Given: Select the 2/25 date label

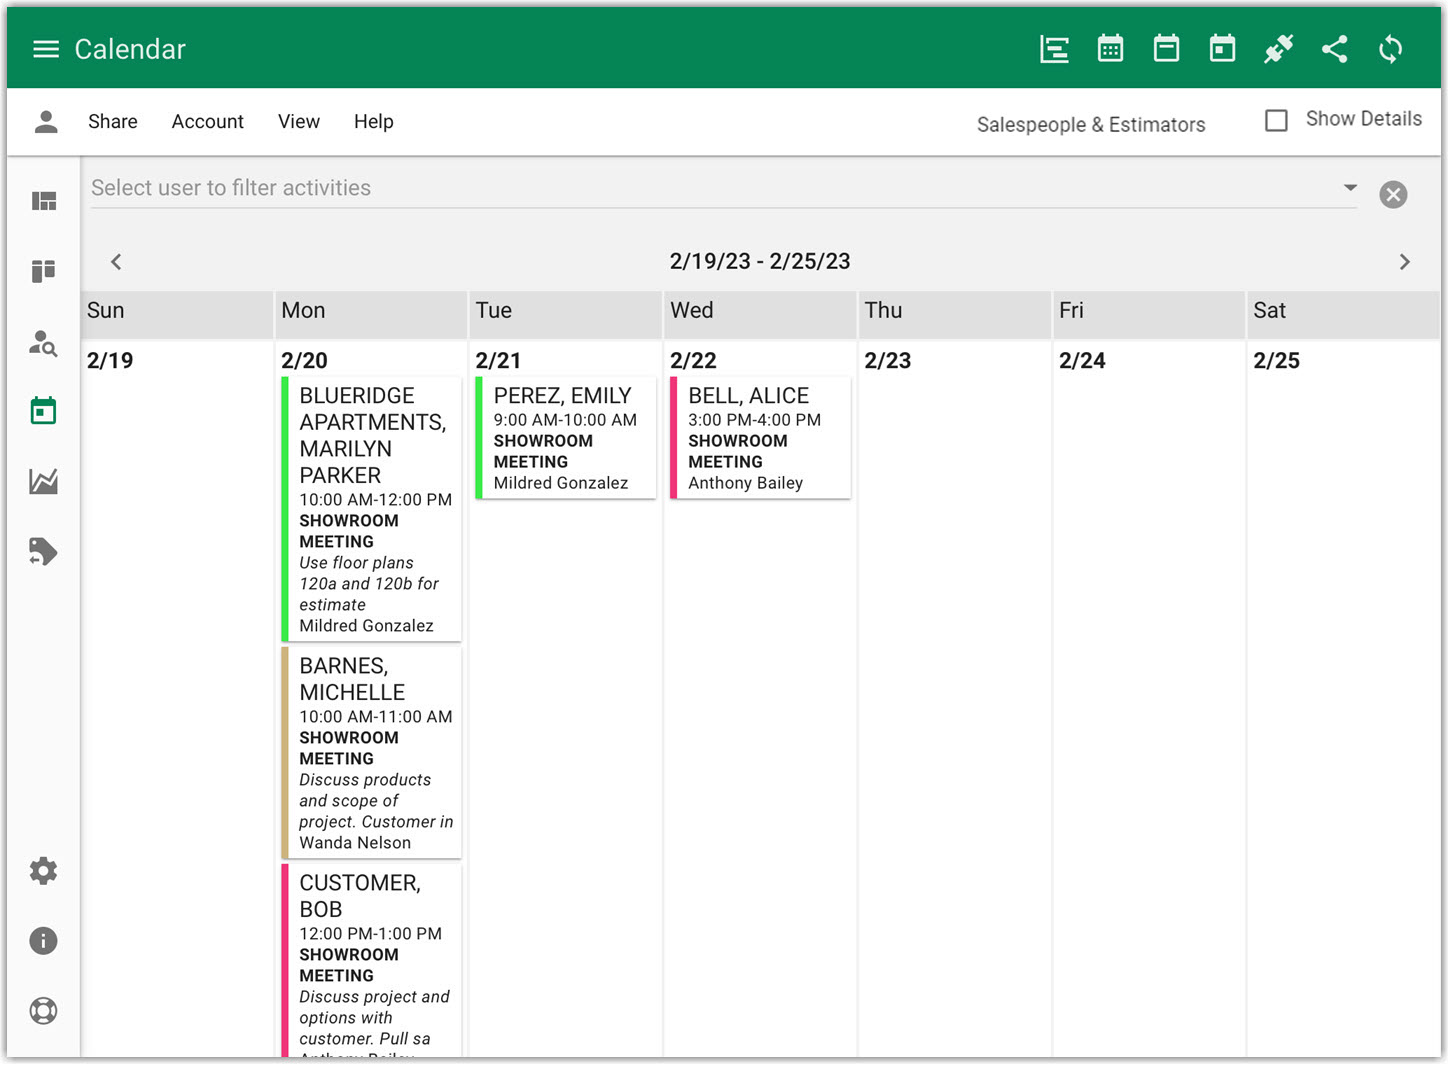Looking at the screenshot, I should [x=1276, y=360].
